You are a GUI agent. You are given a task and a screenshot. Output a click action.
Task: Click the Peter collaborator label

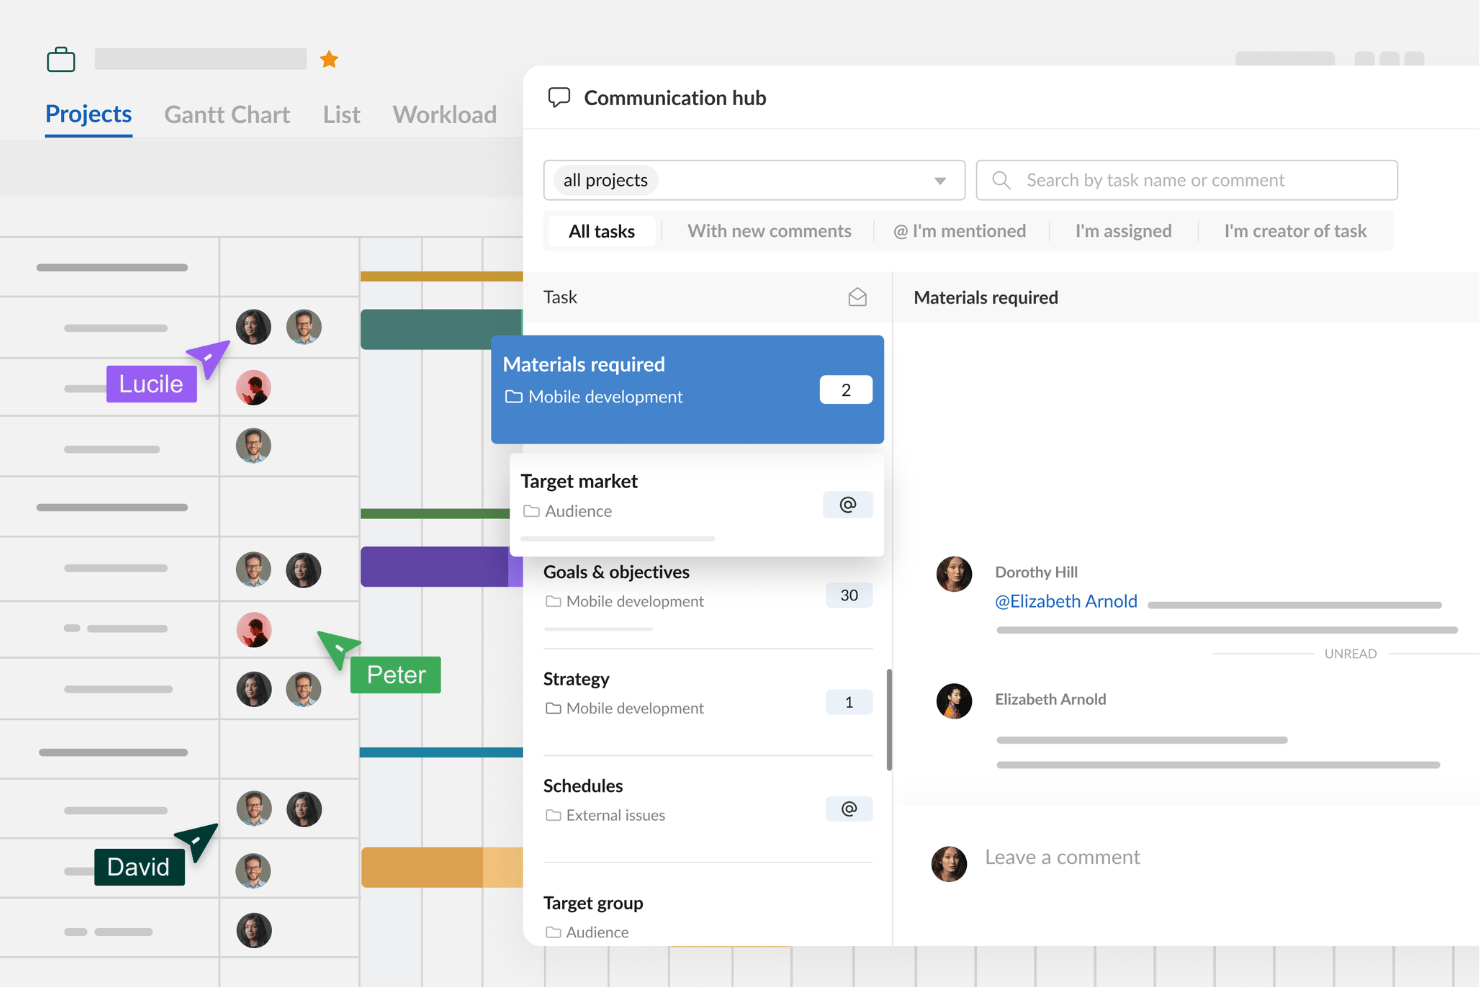click(396, 675)
